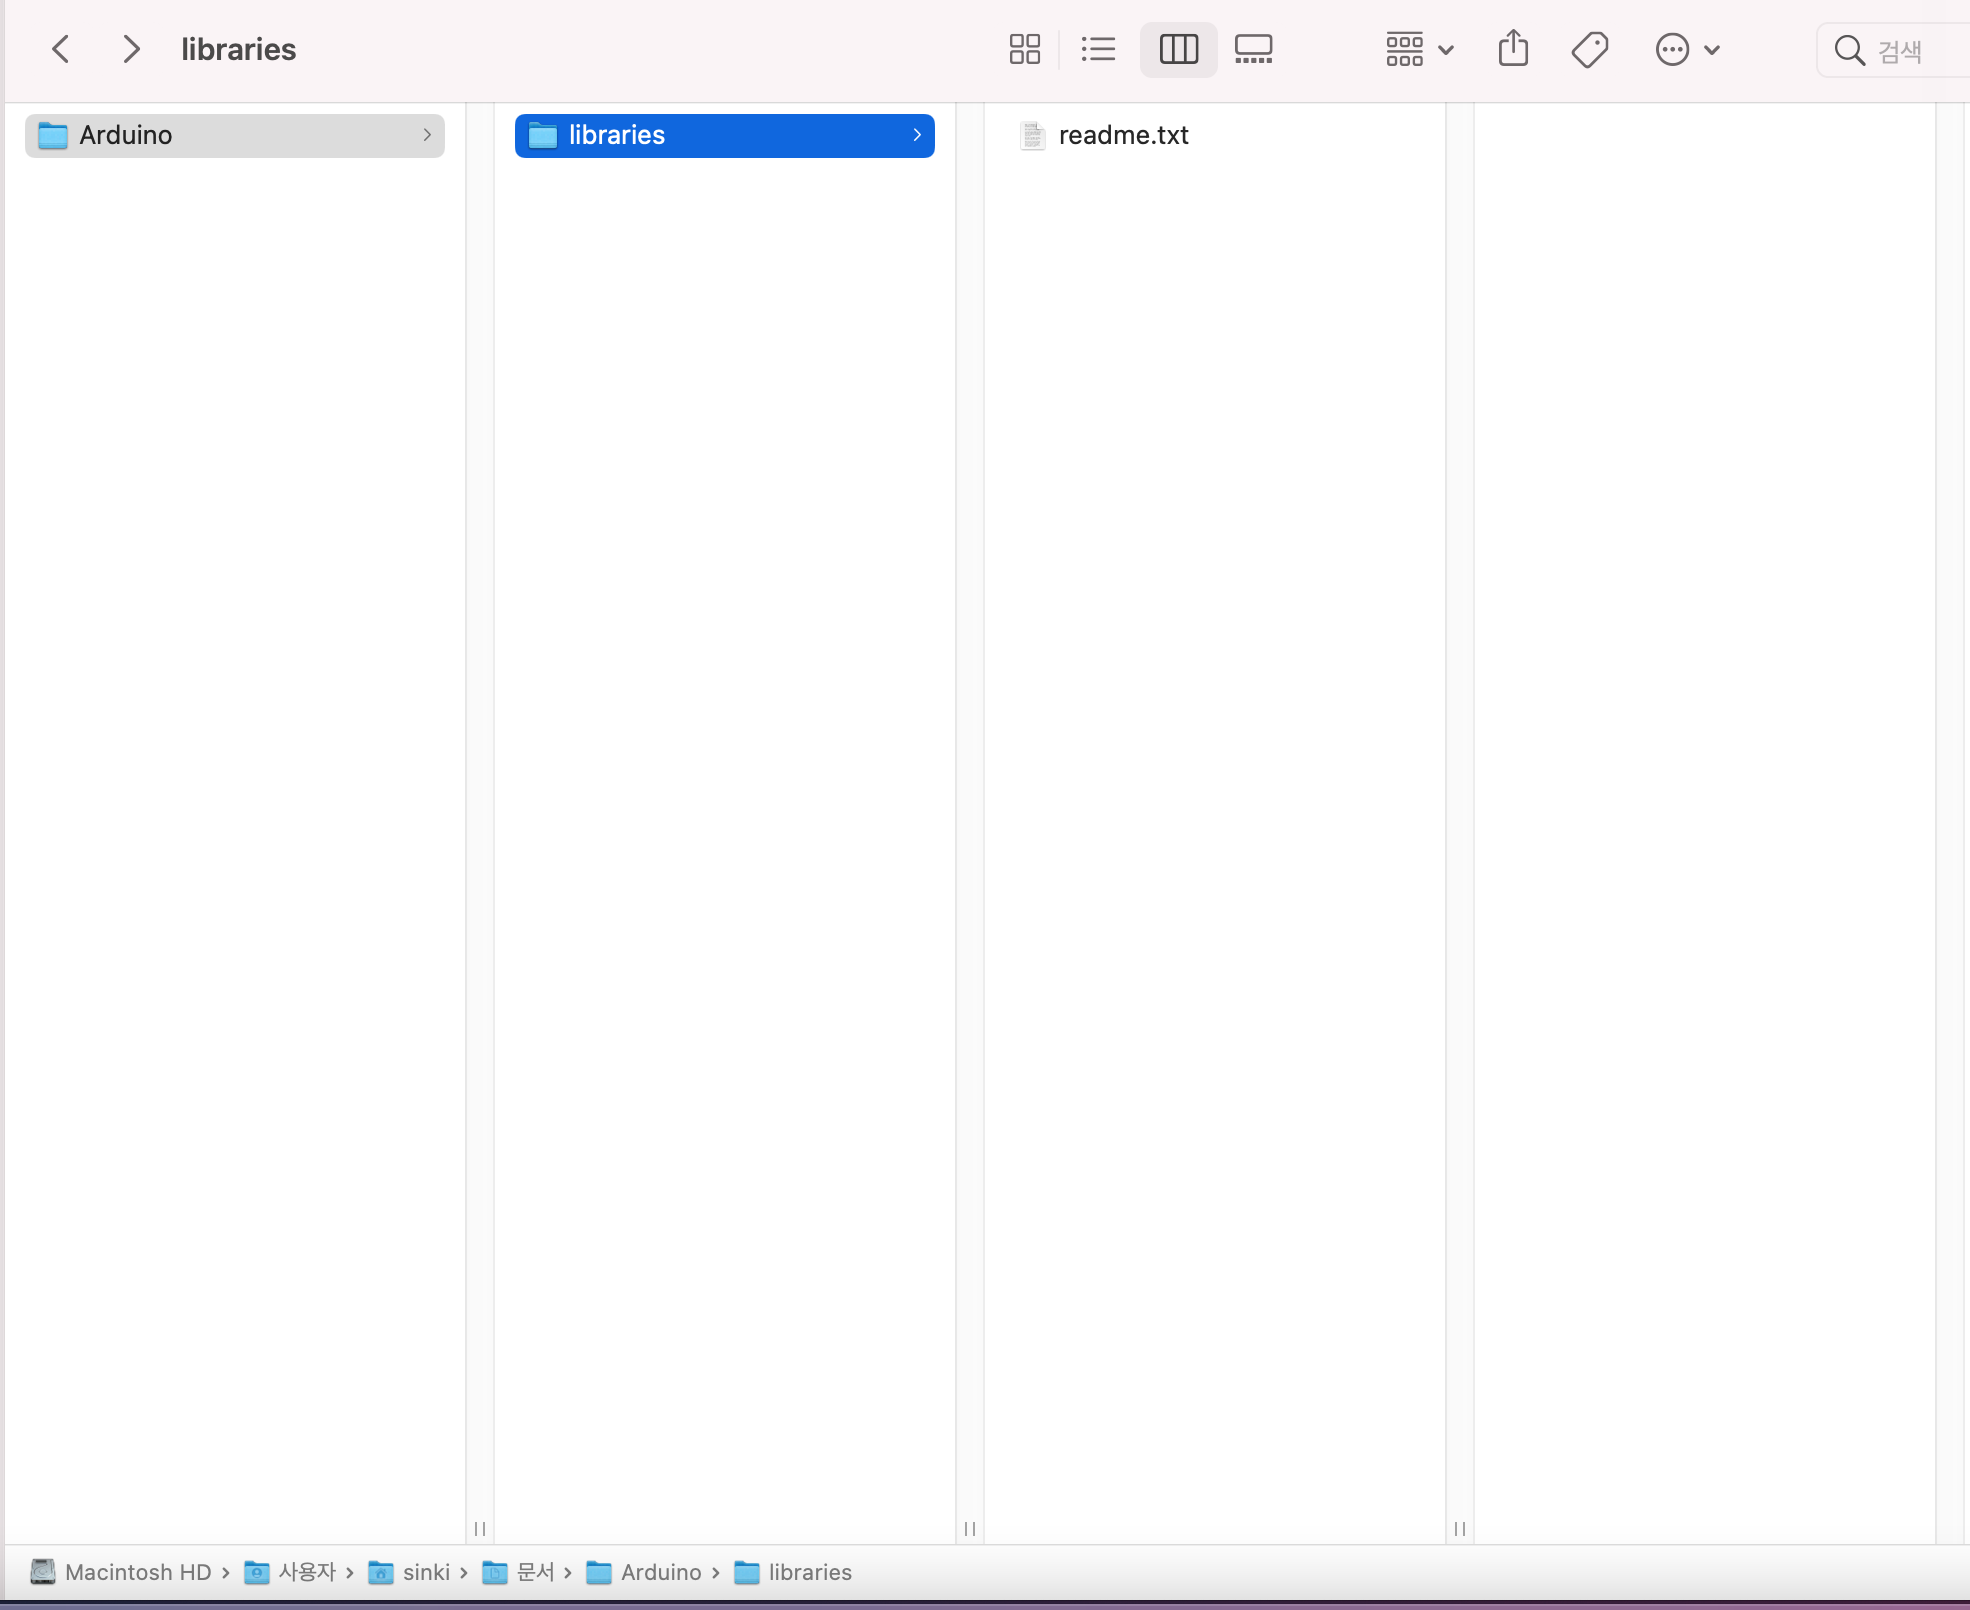
Task: Click first column resize handle
Action: [480, 1528]
